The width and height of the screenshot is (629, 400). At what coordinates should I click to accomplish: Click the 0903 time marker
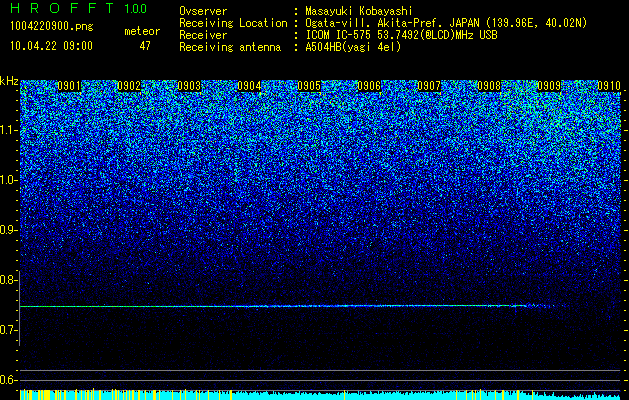coord(189,86)
